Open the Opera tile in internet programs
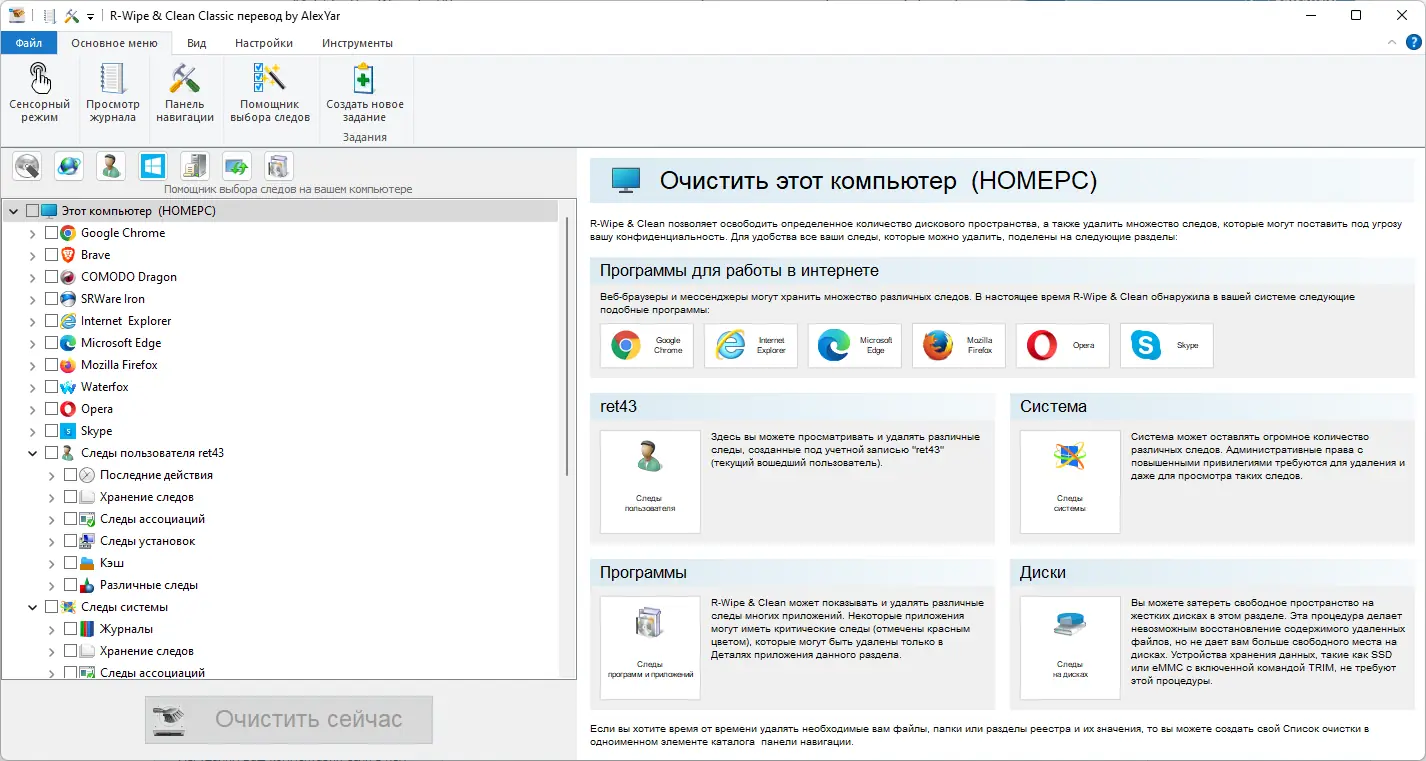 (x=1063, y=346)
